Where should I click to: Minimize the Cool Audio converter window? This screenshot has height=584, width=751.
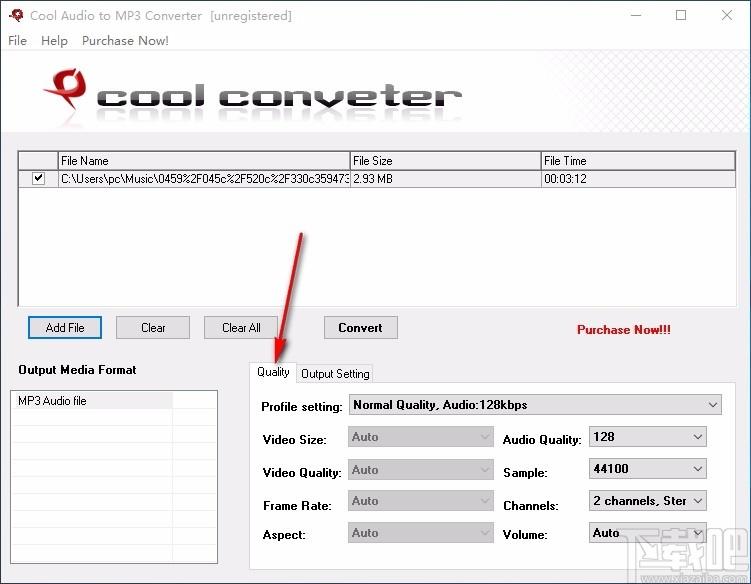(636, 15)
